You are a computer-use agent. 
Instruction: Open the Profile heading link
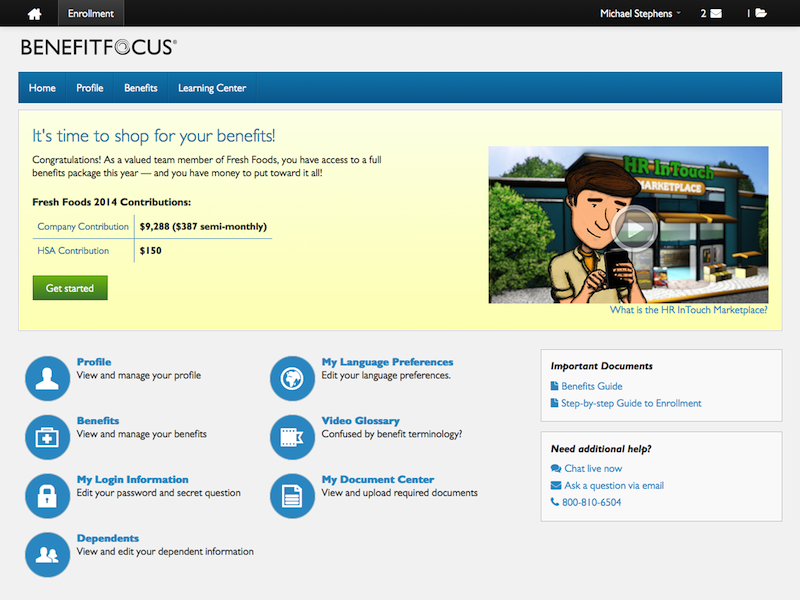[x=94, y=362]
